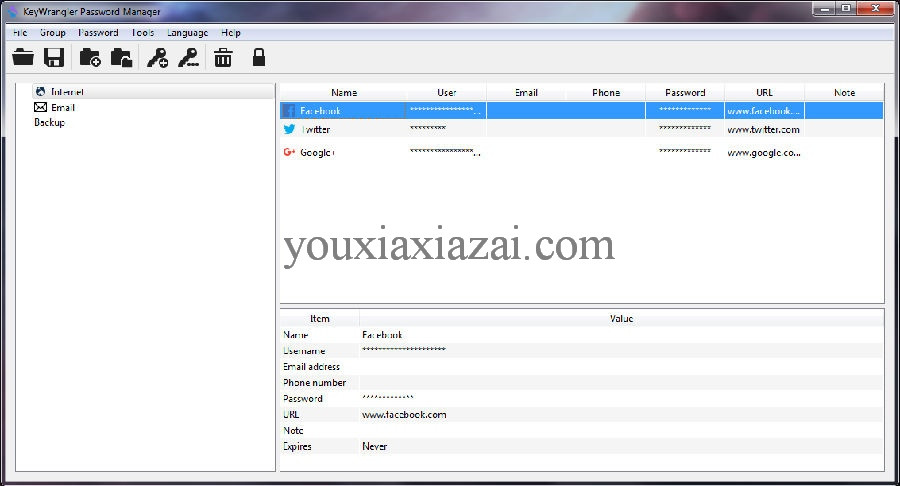The width and height of the screenshot is (900, 486).
Task: Sort by the URL column header
Action: [765, 92]
